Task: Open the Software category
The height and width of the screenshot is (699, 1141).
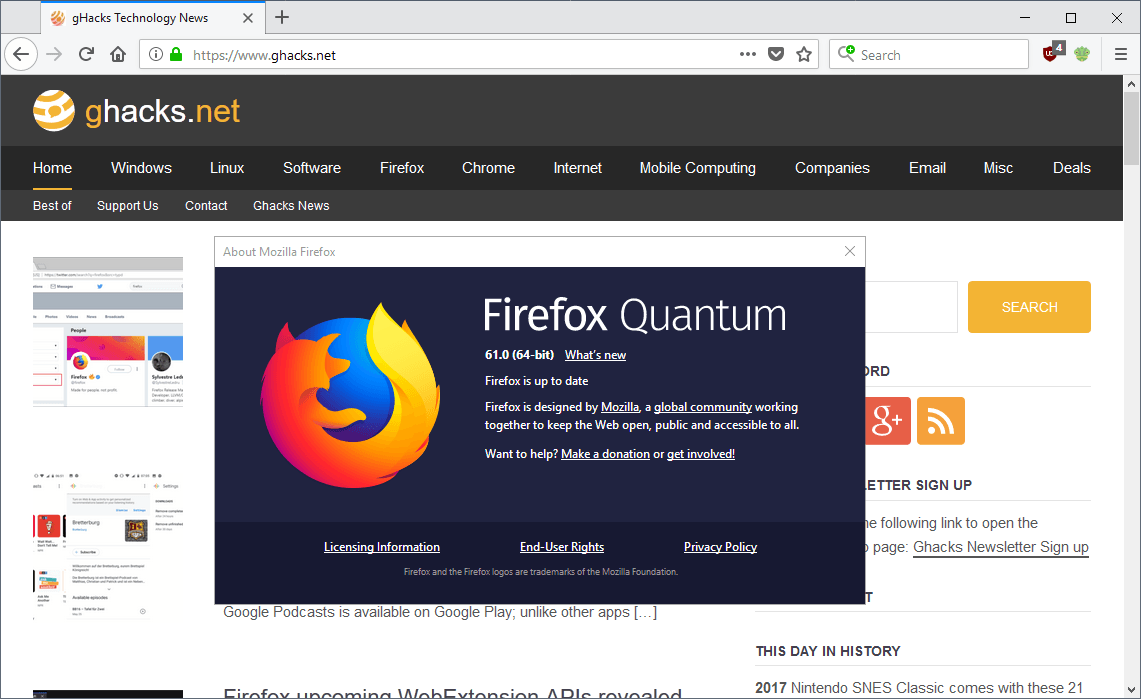Action: [x=311, y=168]
